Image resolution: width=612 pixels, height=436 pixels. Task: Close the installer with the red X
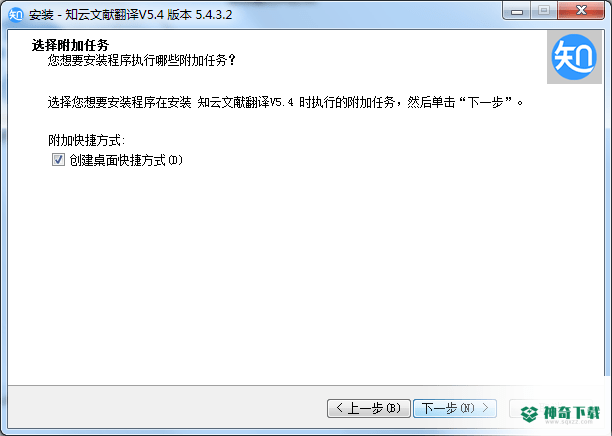pos(581,11)
